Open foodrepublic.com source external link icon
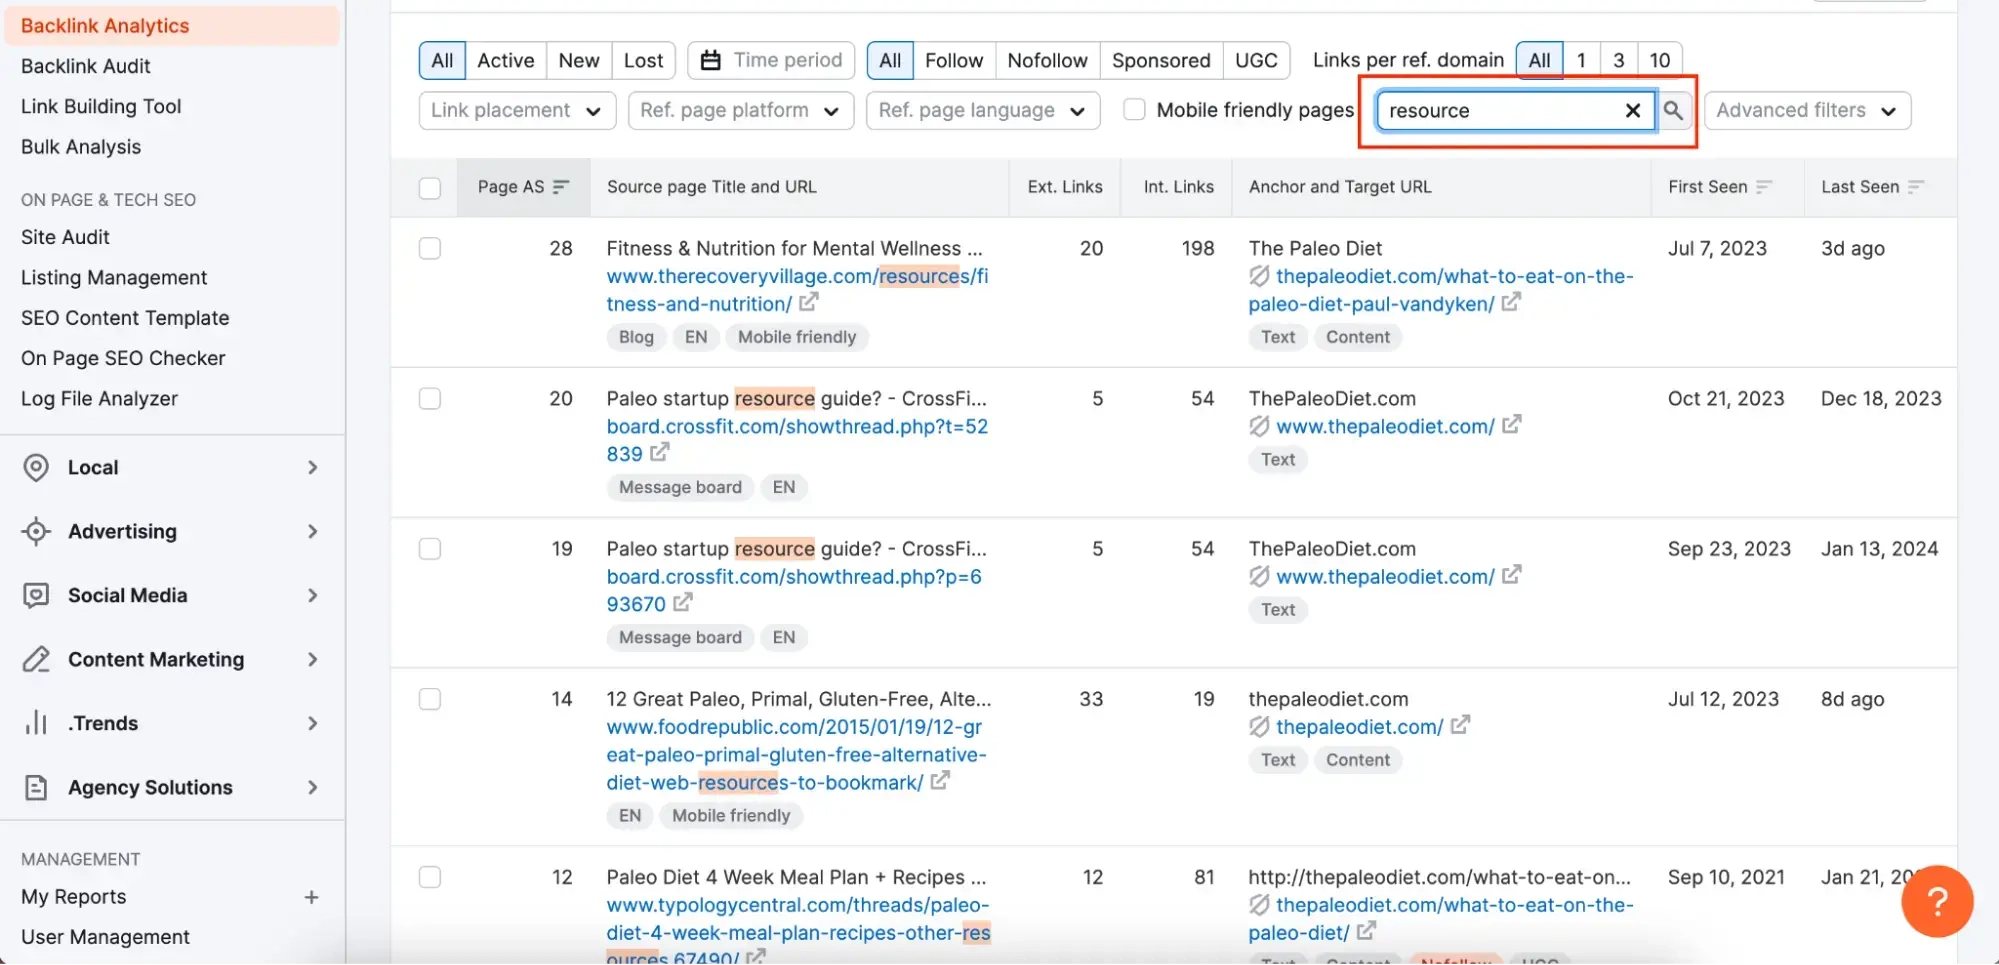The image size is (1999, 965). pos(940,781)
